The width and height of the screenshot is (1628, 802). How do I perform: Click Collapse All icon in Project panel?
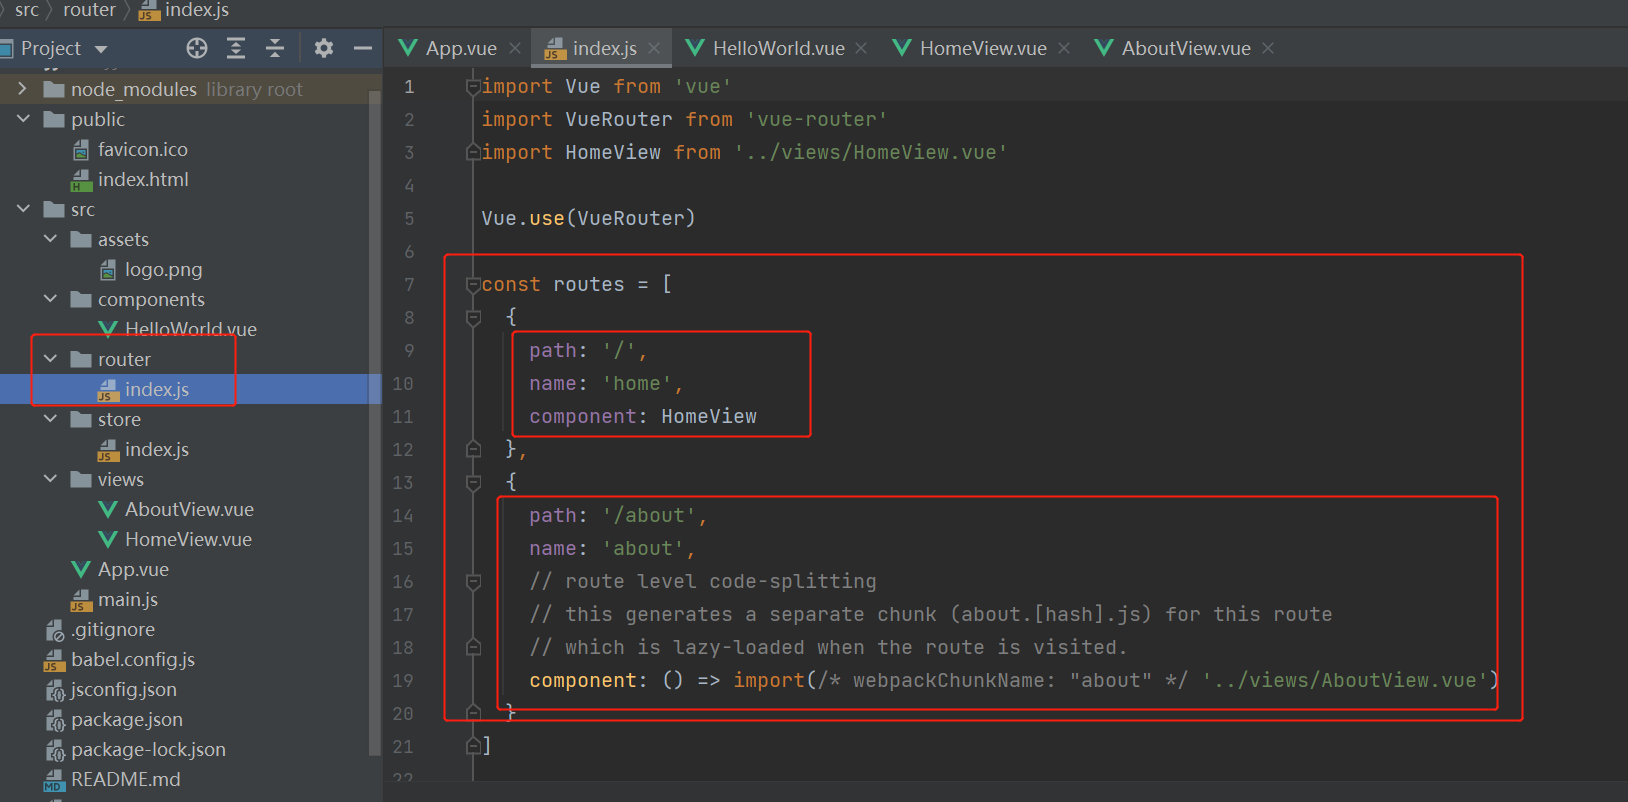[x=275, y=48]
